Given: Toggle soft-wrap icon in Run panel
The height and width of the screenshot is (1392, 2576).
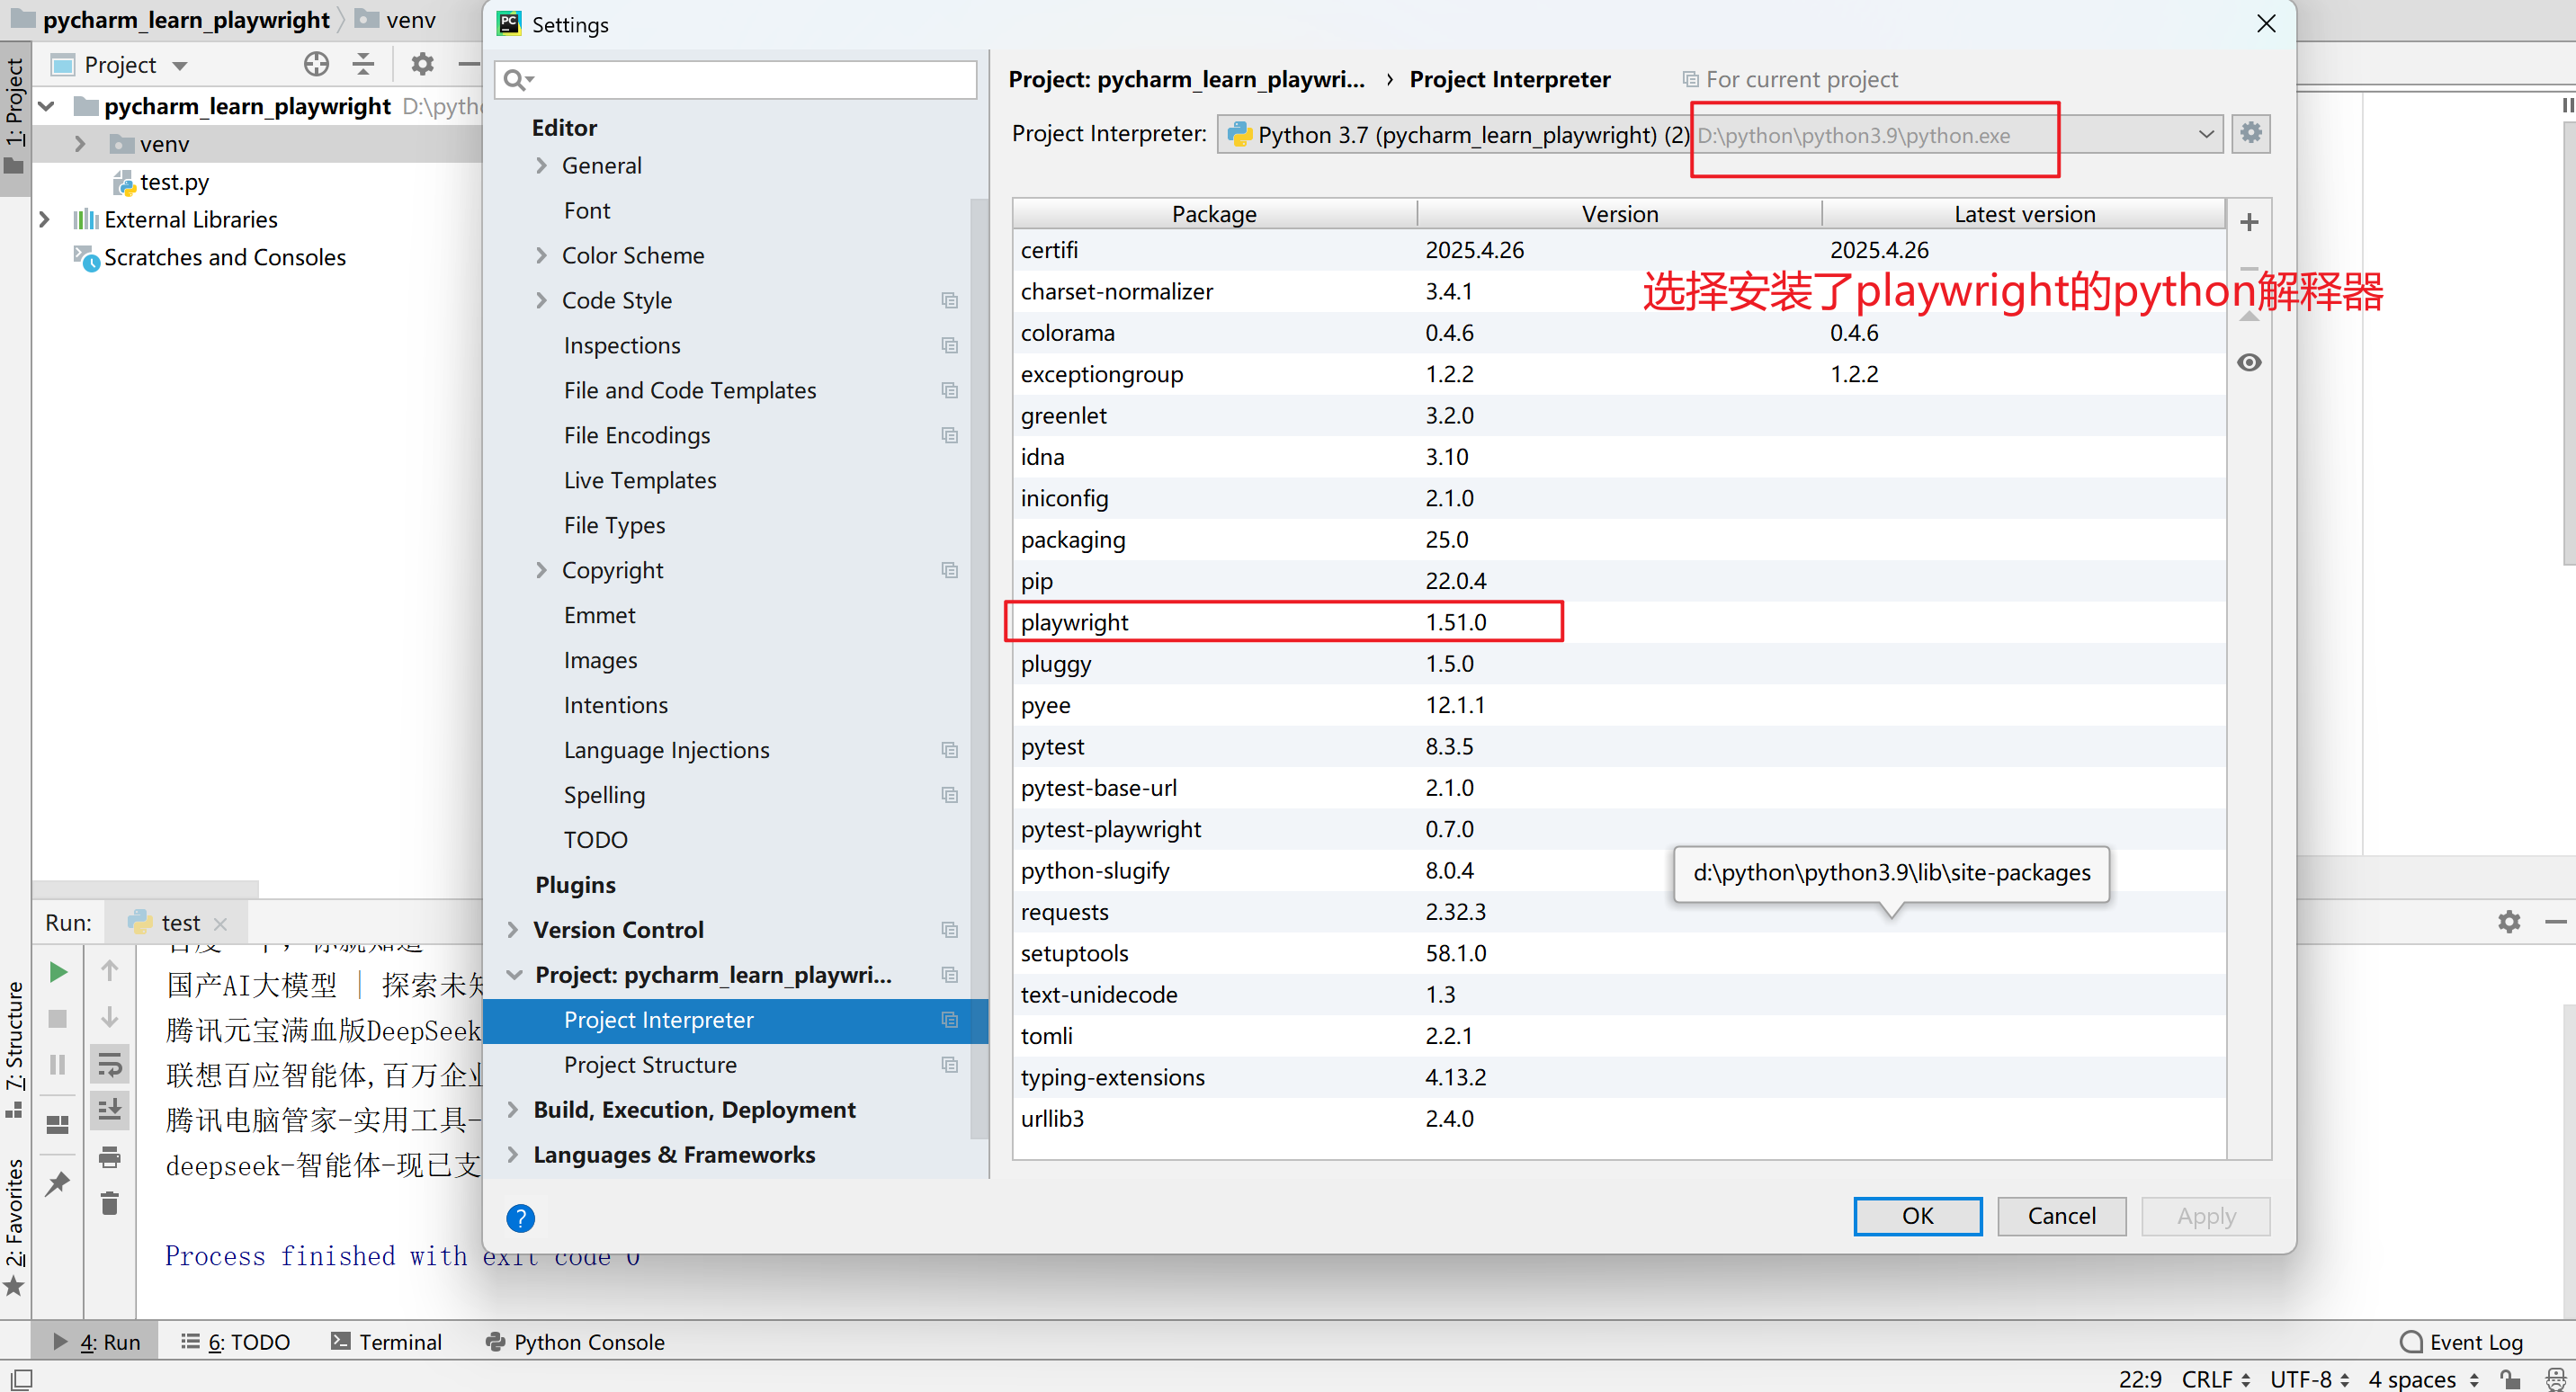Looking at the screenshot, I should point(109,1064).
